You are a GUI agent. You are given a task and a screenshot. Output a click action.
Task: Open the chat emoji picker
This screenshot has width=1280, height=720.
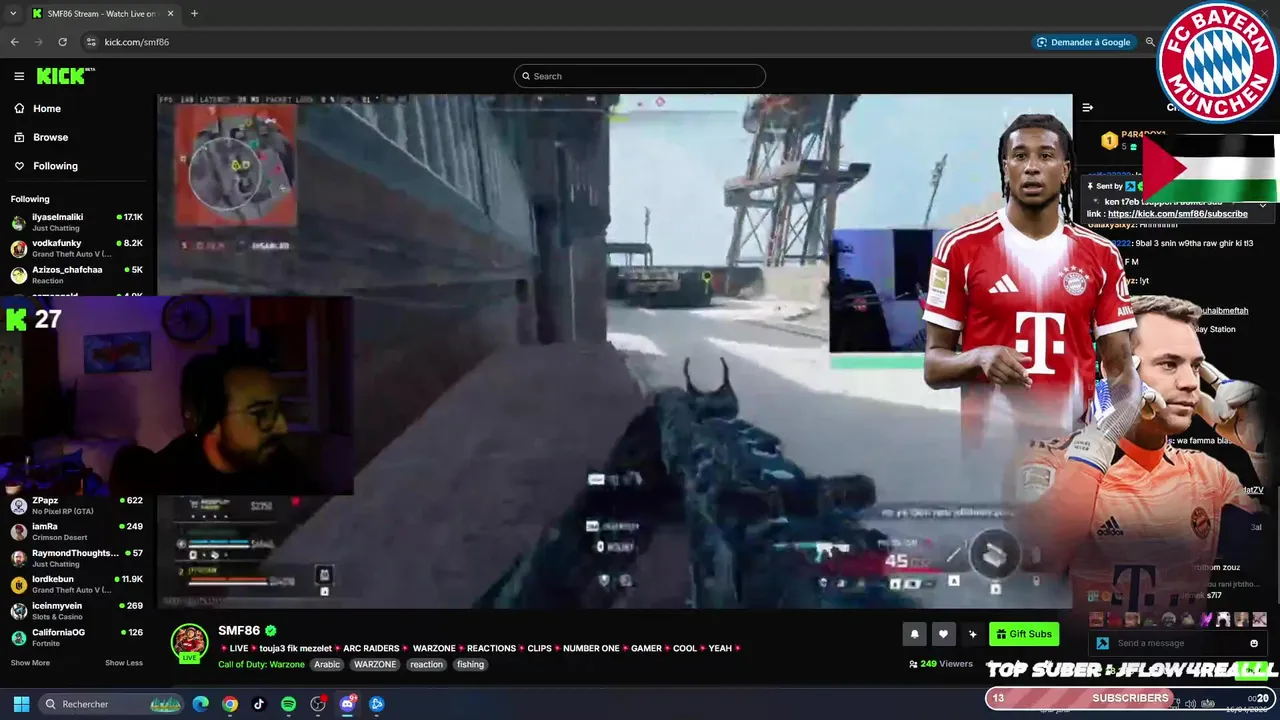click(1254, 643)
